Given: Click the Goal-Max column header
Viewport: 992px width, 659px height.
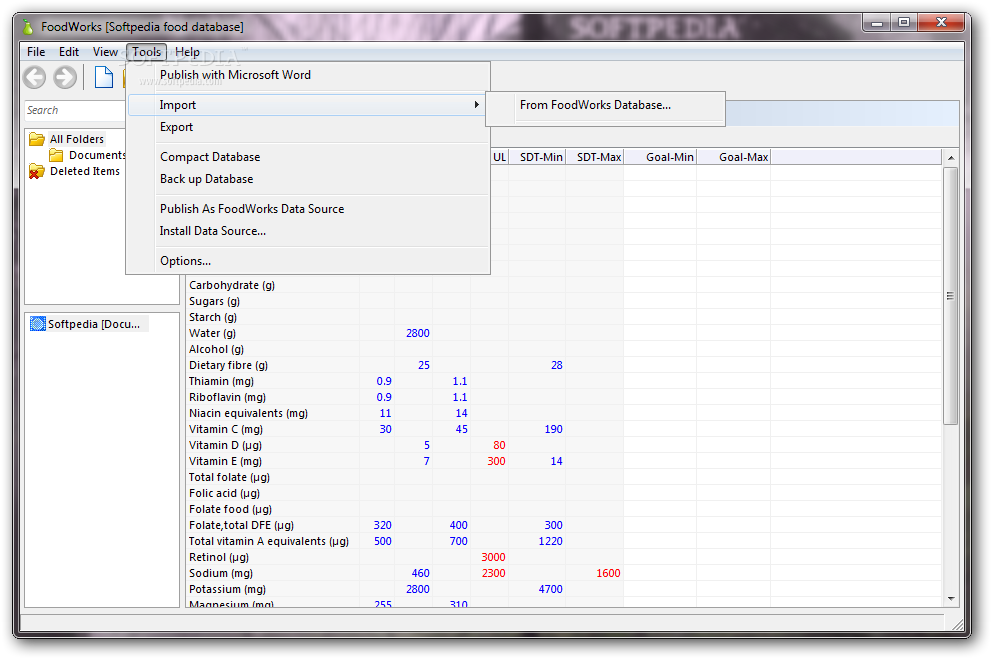Looking at the screenshot, I should [x=734, y=157].
